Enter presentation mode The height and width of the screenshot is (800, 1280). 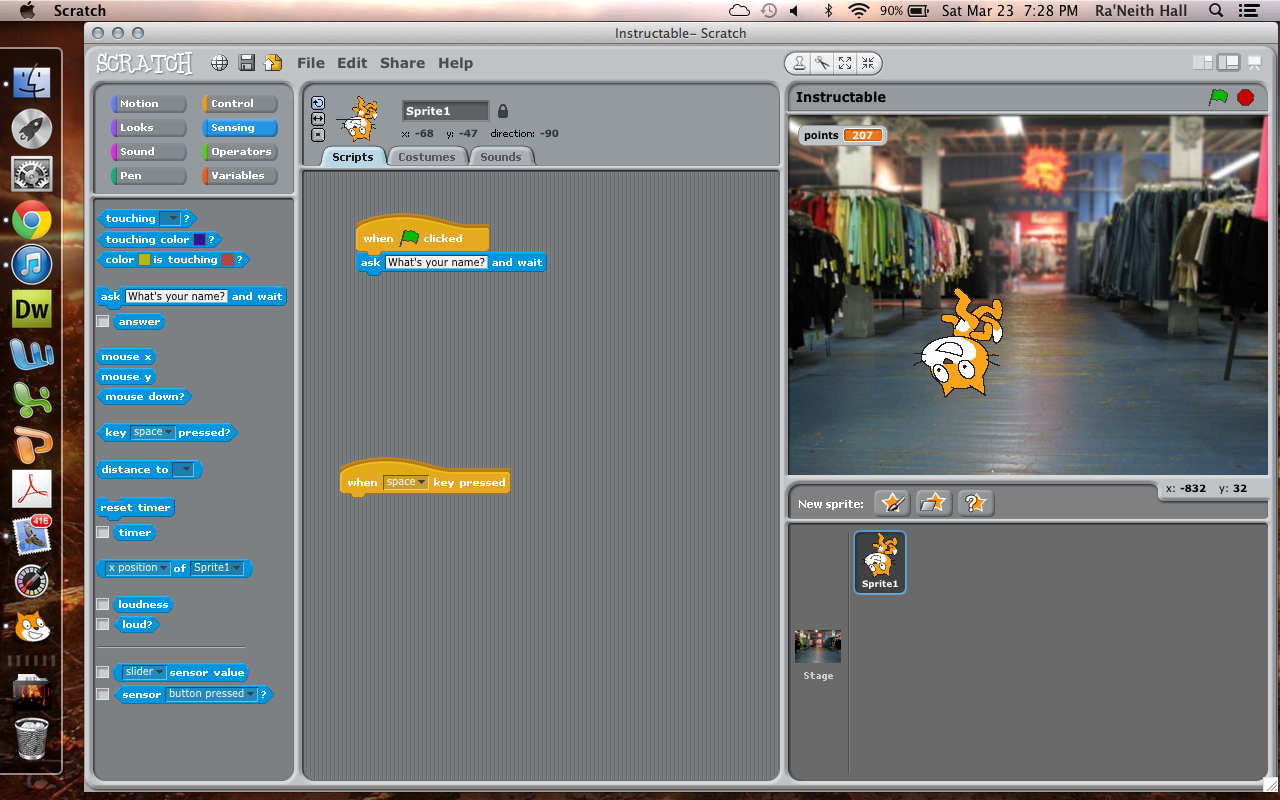(x=1255, y=63)
